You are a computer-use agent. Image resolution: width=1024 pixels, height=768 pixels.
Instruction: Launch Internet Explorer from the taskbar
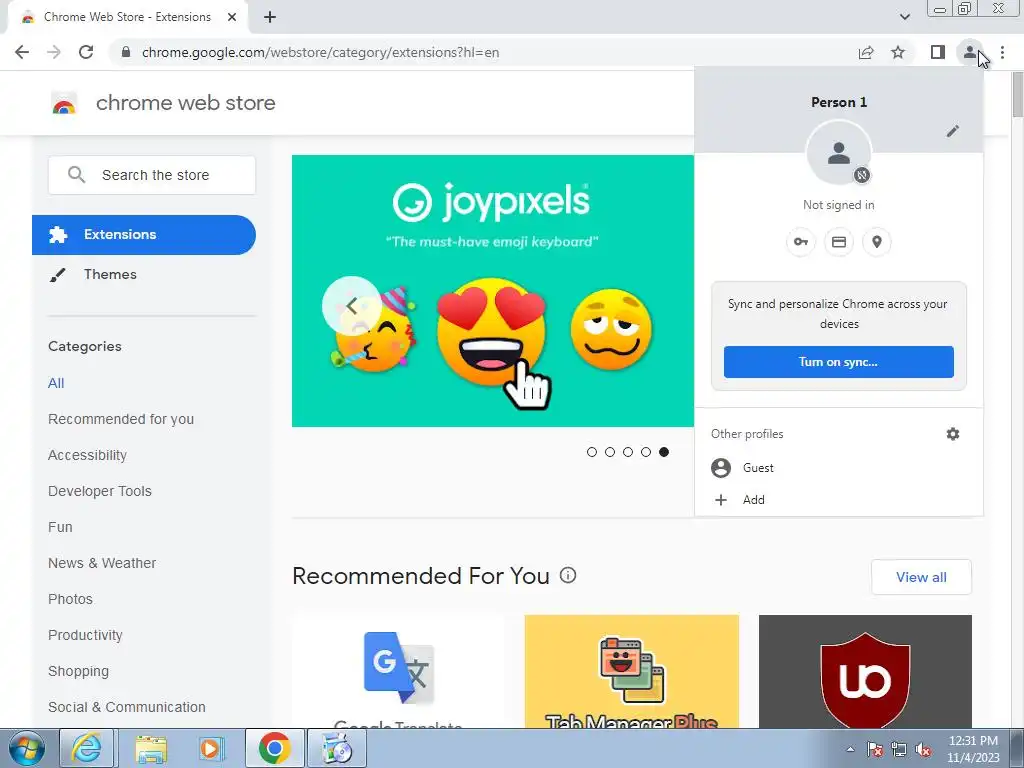[x=87, y=748]
